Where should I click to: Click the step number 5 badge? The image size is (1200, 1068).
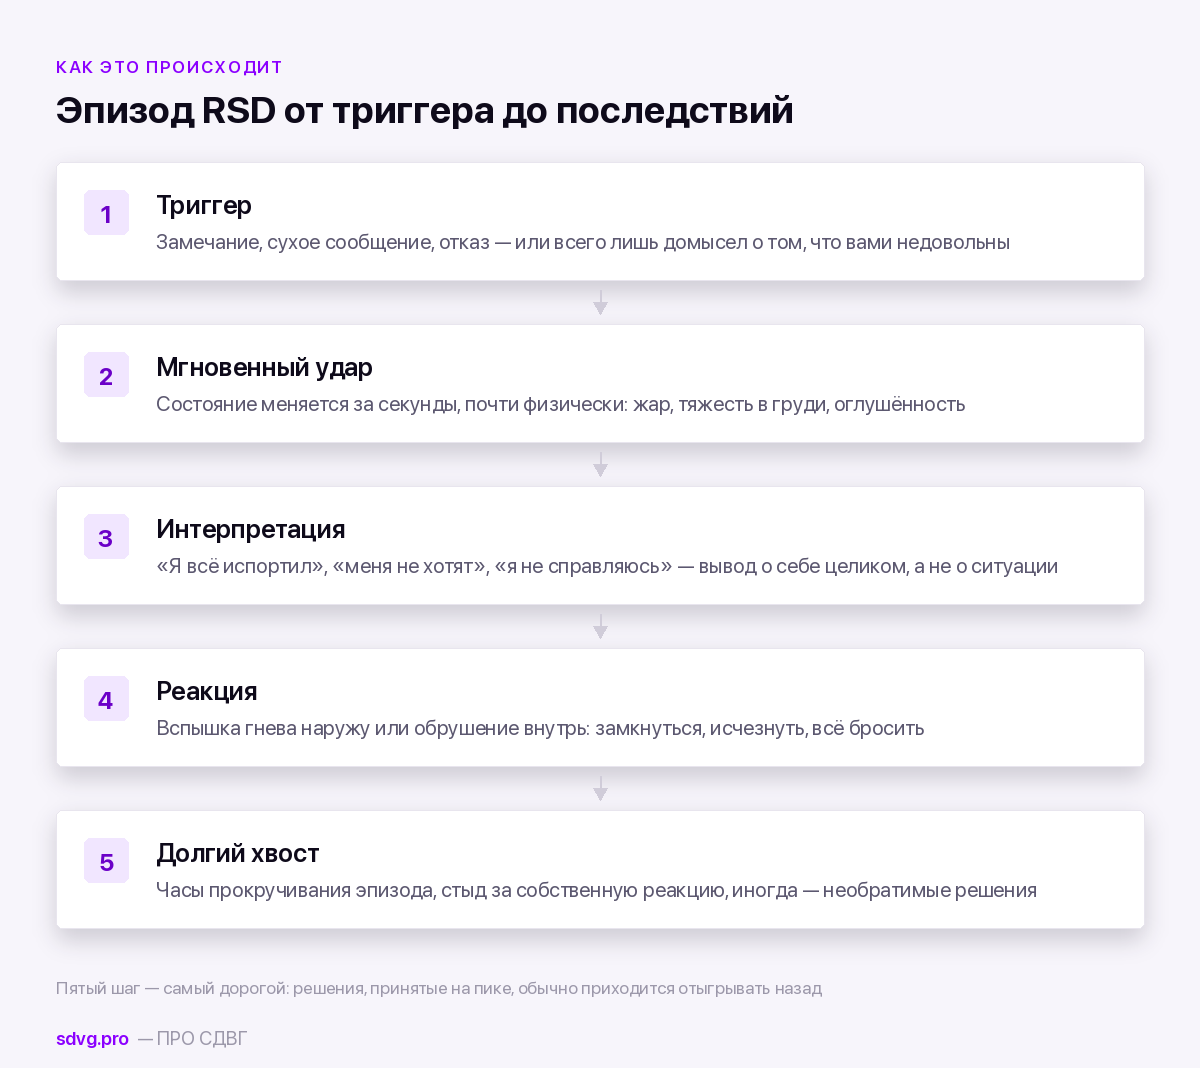[x=106, y=861]
